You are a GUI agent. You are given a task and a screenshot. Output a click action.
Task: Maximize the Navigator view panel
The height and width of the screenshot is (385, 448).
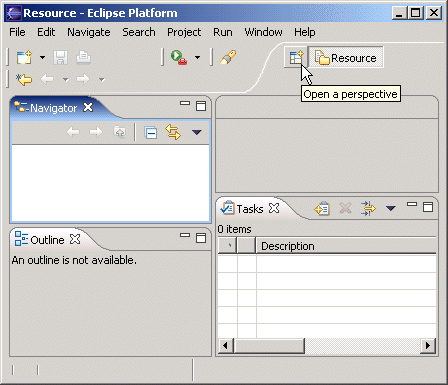coord(201,106)
